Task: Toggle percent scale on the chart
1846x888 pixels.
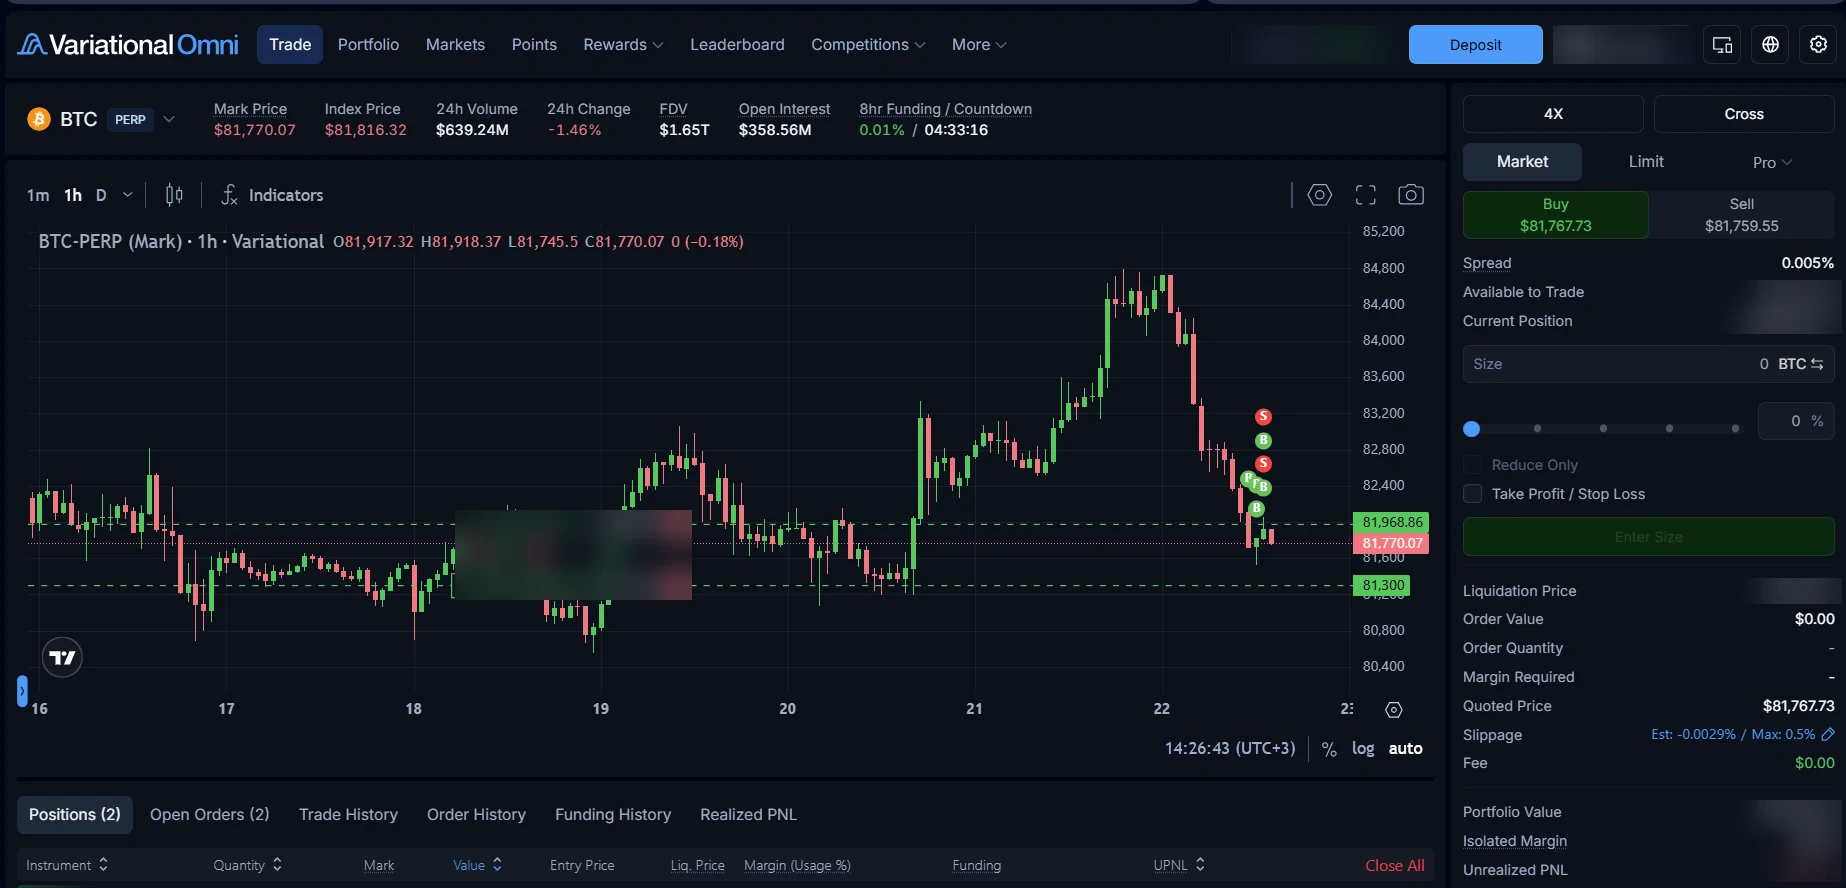Action: pyautogui.click(x=1329, y=749)
